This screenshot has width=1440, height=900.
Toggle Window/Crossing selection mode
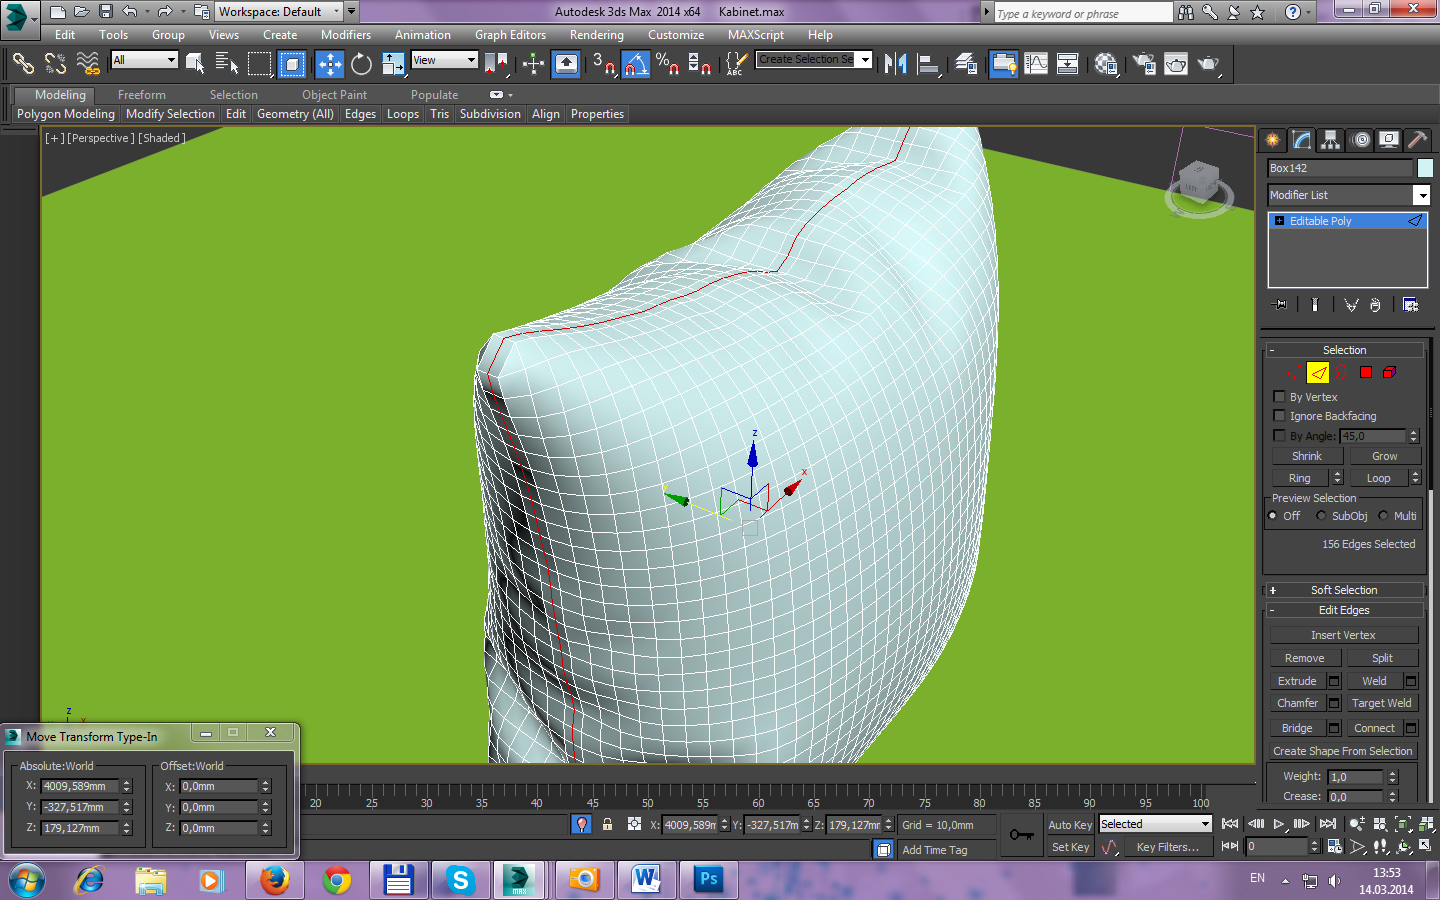tap(292, 64)
